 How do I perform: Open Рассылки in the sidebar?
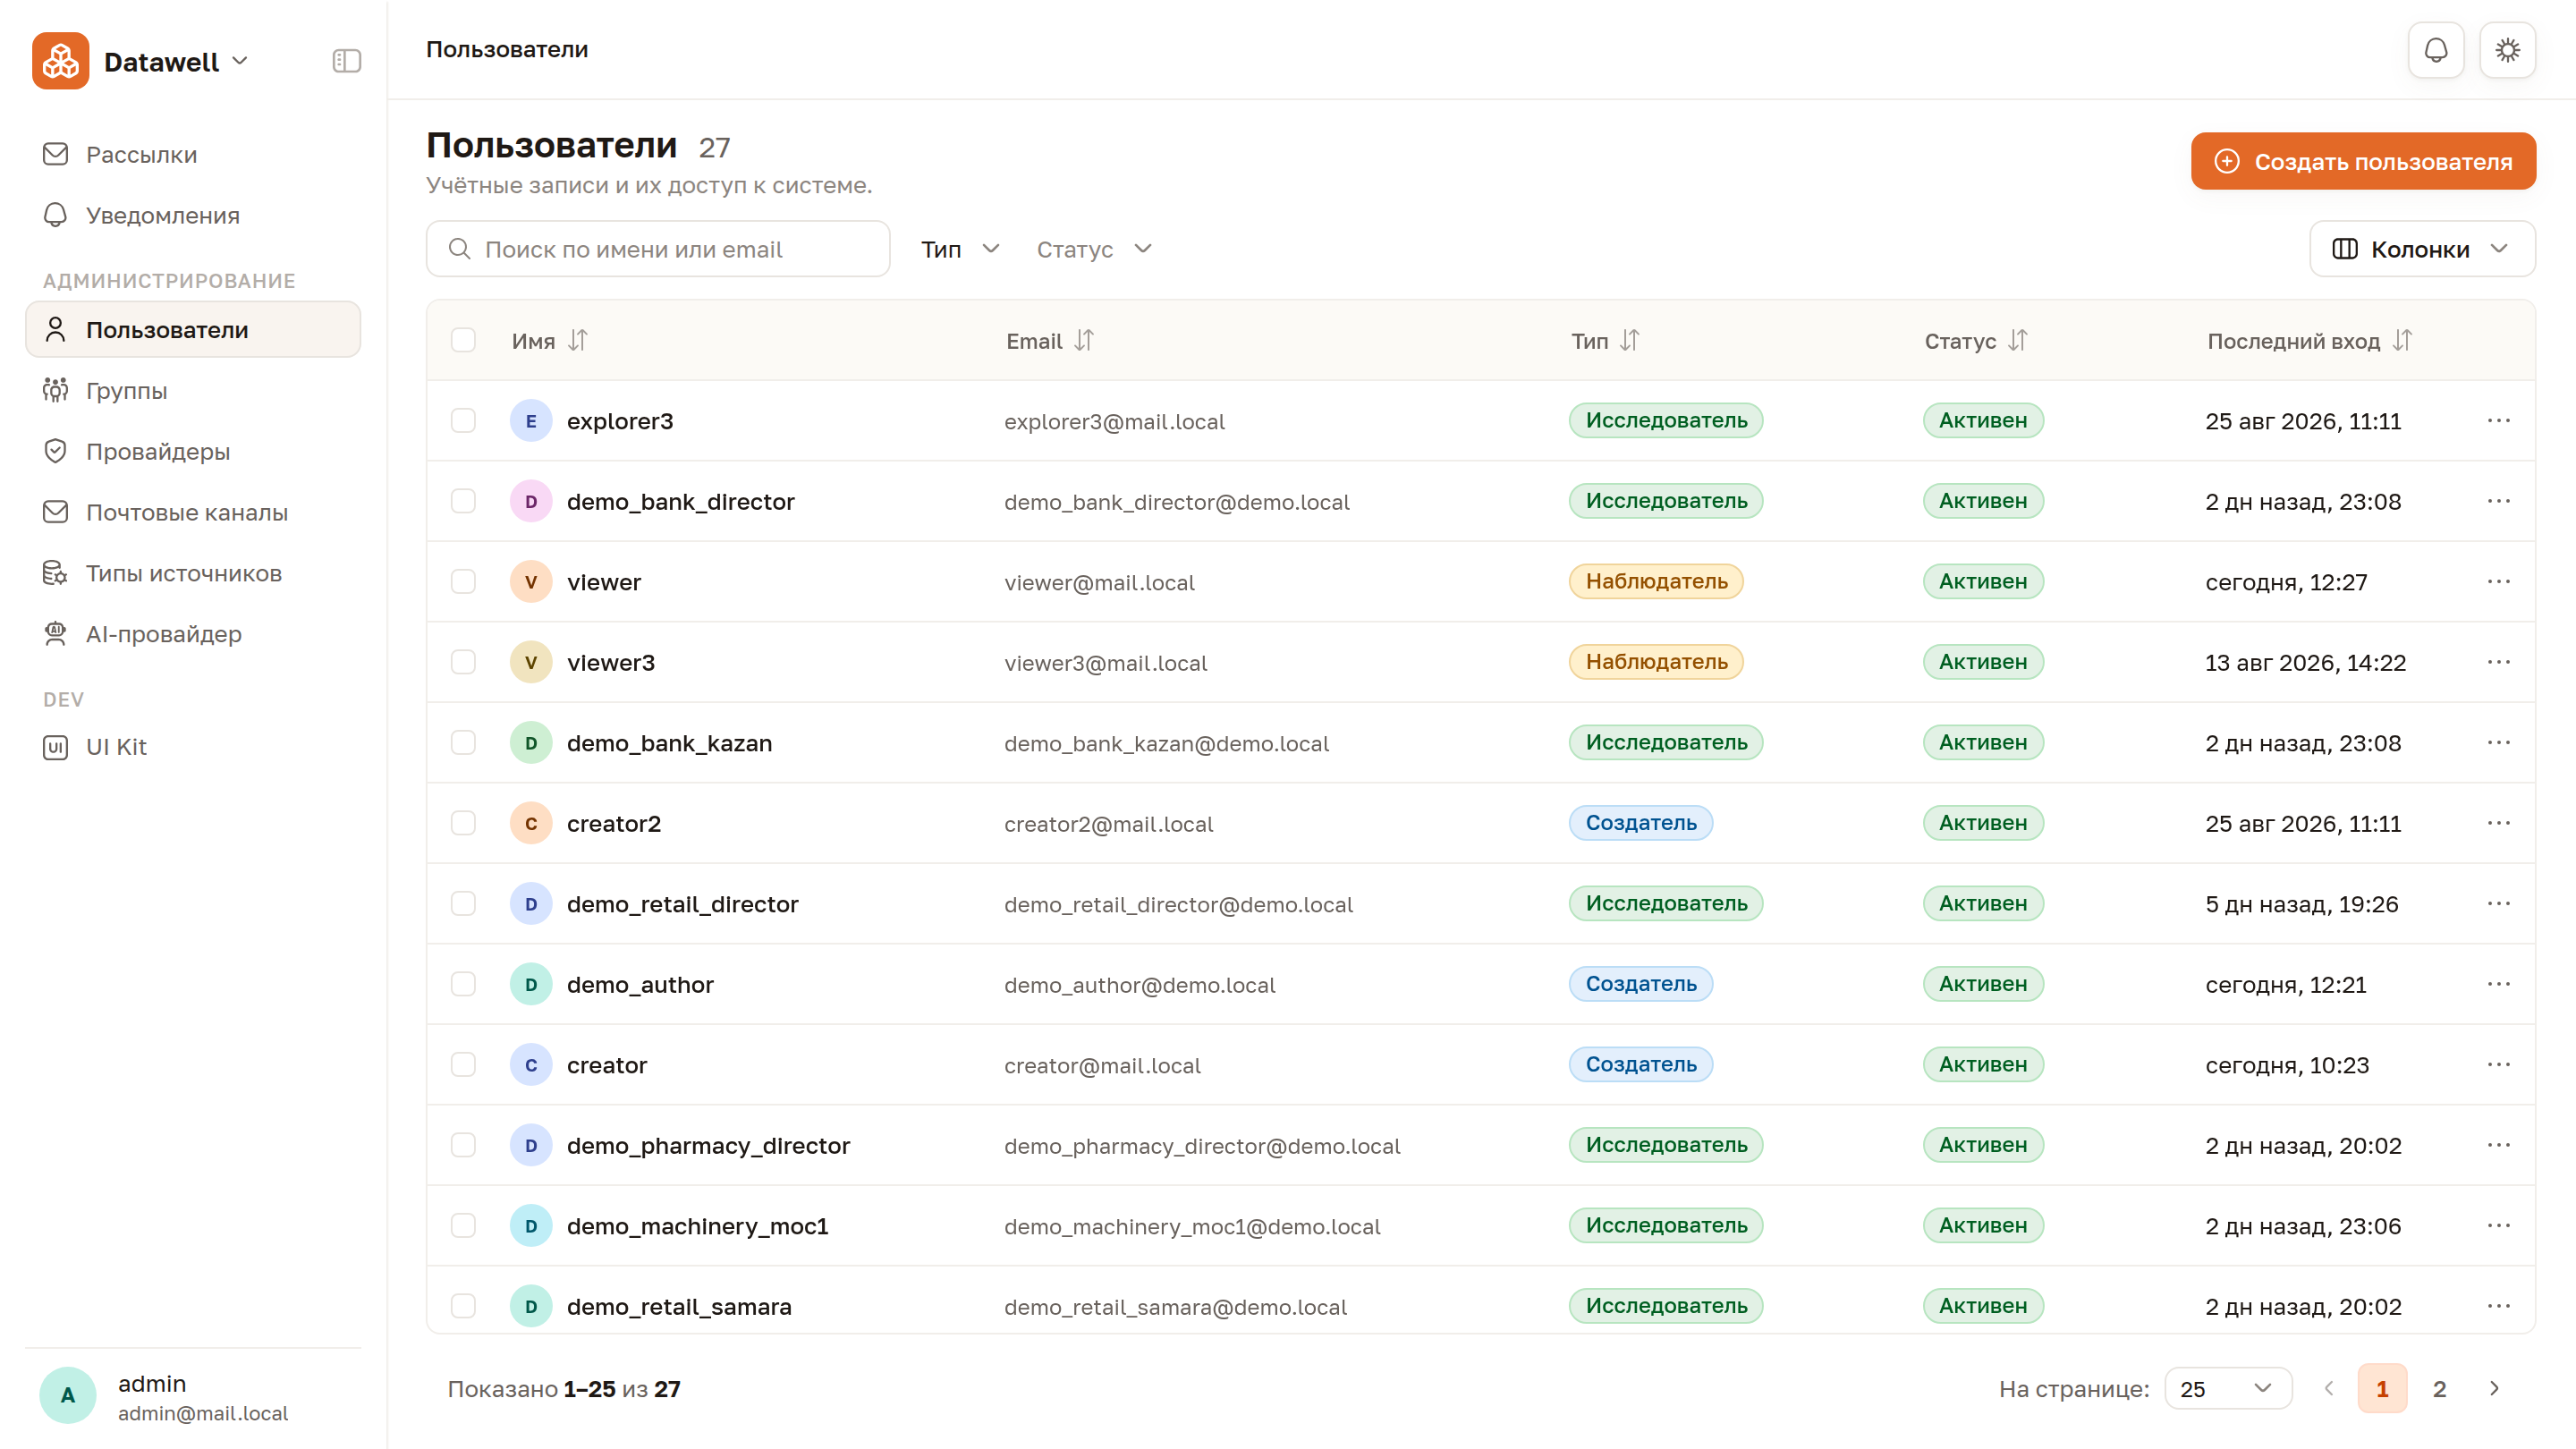coord(193,155)
